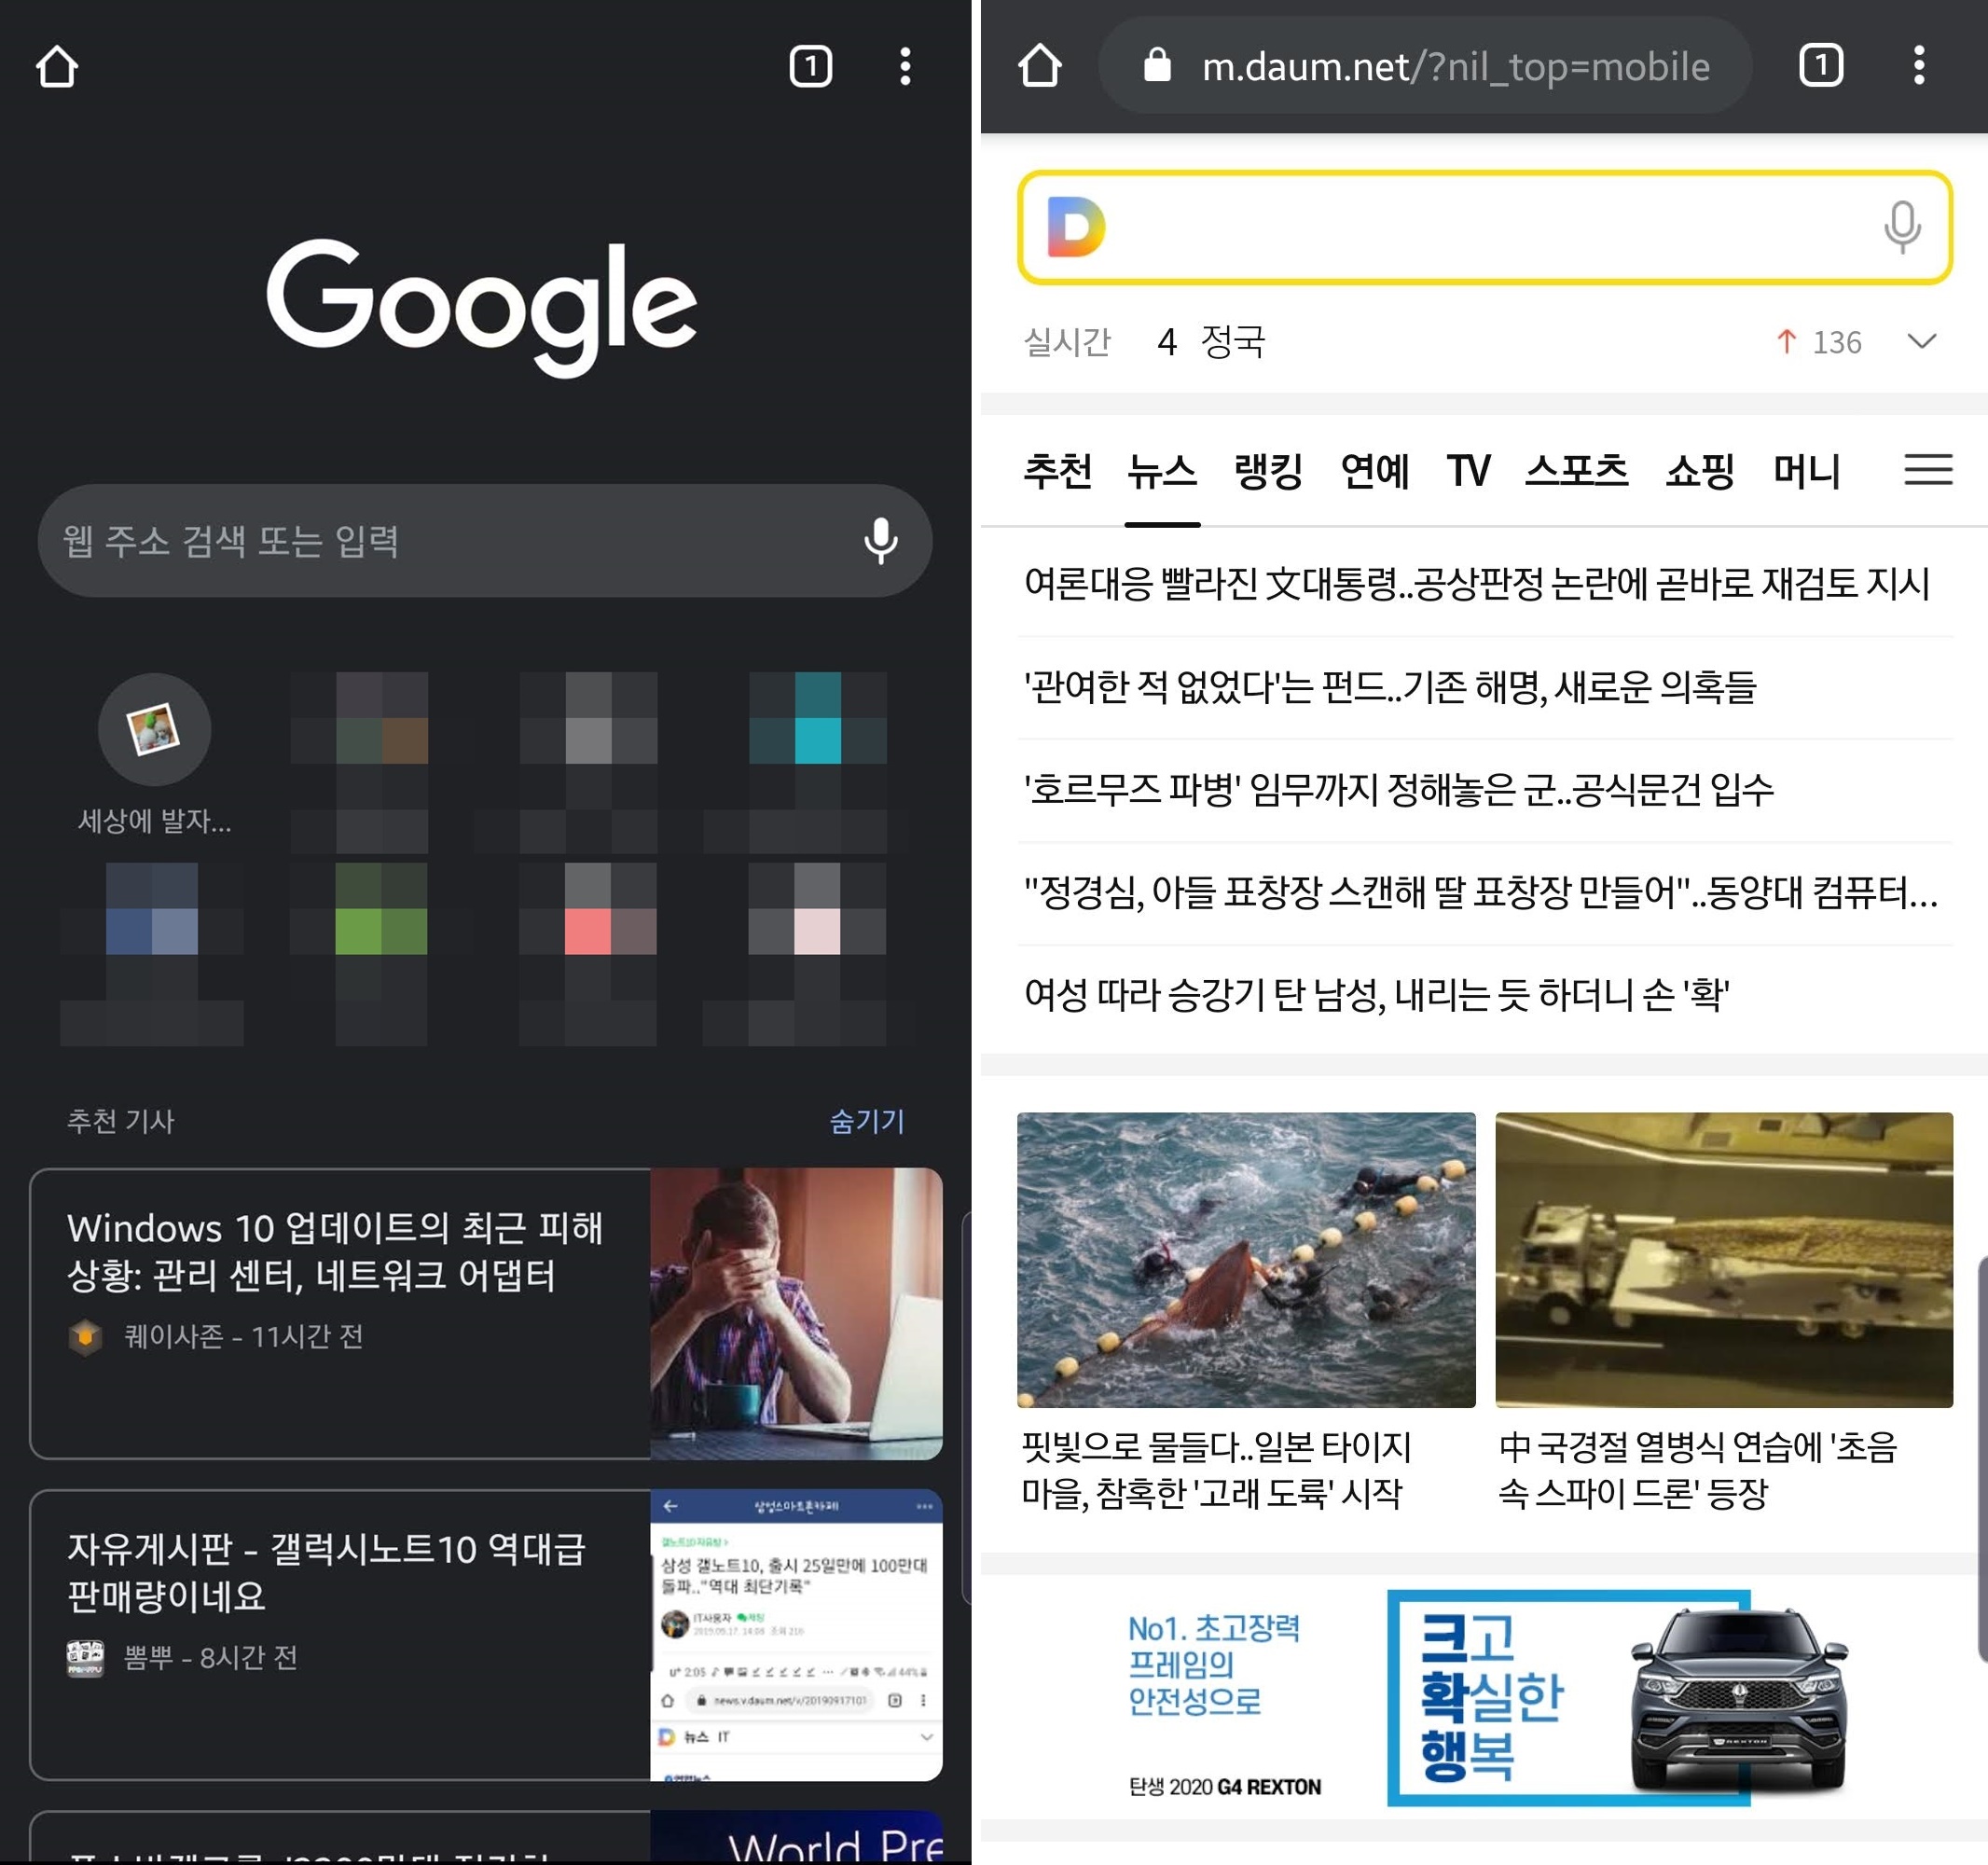Tap the home icon in left browser
This screenshot has width=1988, height=1865.
point(57,67)
